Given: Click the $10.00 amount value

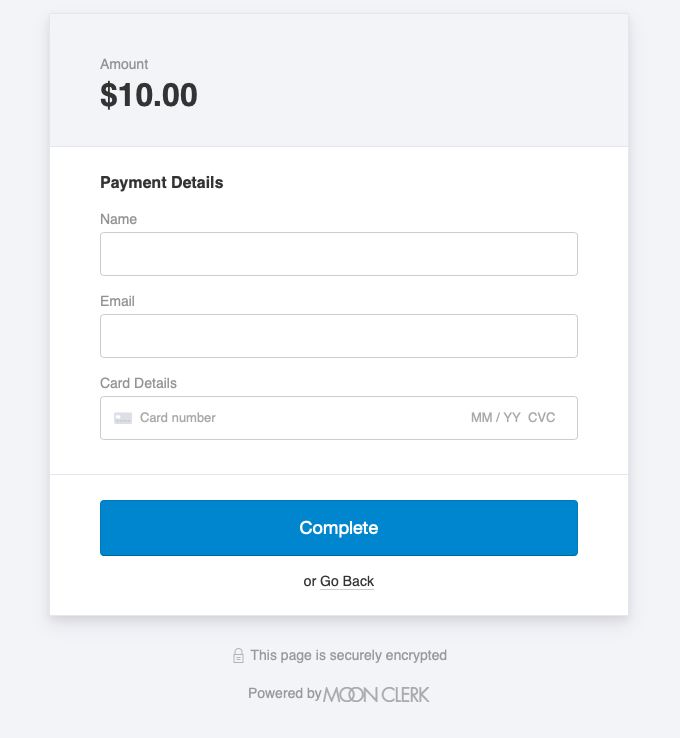Looking at the screenshot, I should [x=149, y=96].
